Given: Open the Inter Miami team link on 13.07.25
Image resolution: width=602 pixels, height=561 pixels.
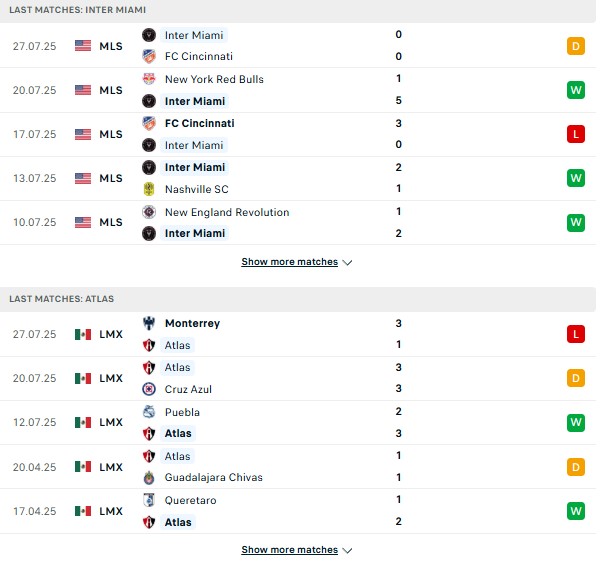Looking at the screenshot, I should [x=195, y=167].
